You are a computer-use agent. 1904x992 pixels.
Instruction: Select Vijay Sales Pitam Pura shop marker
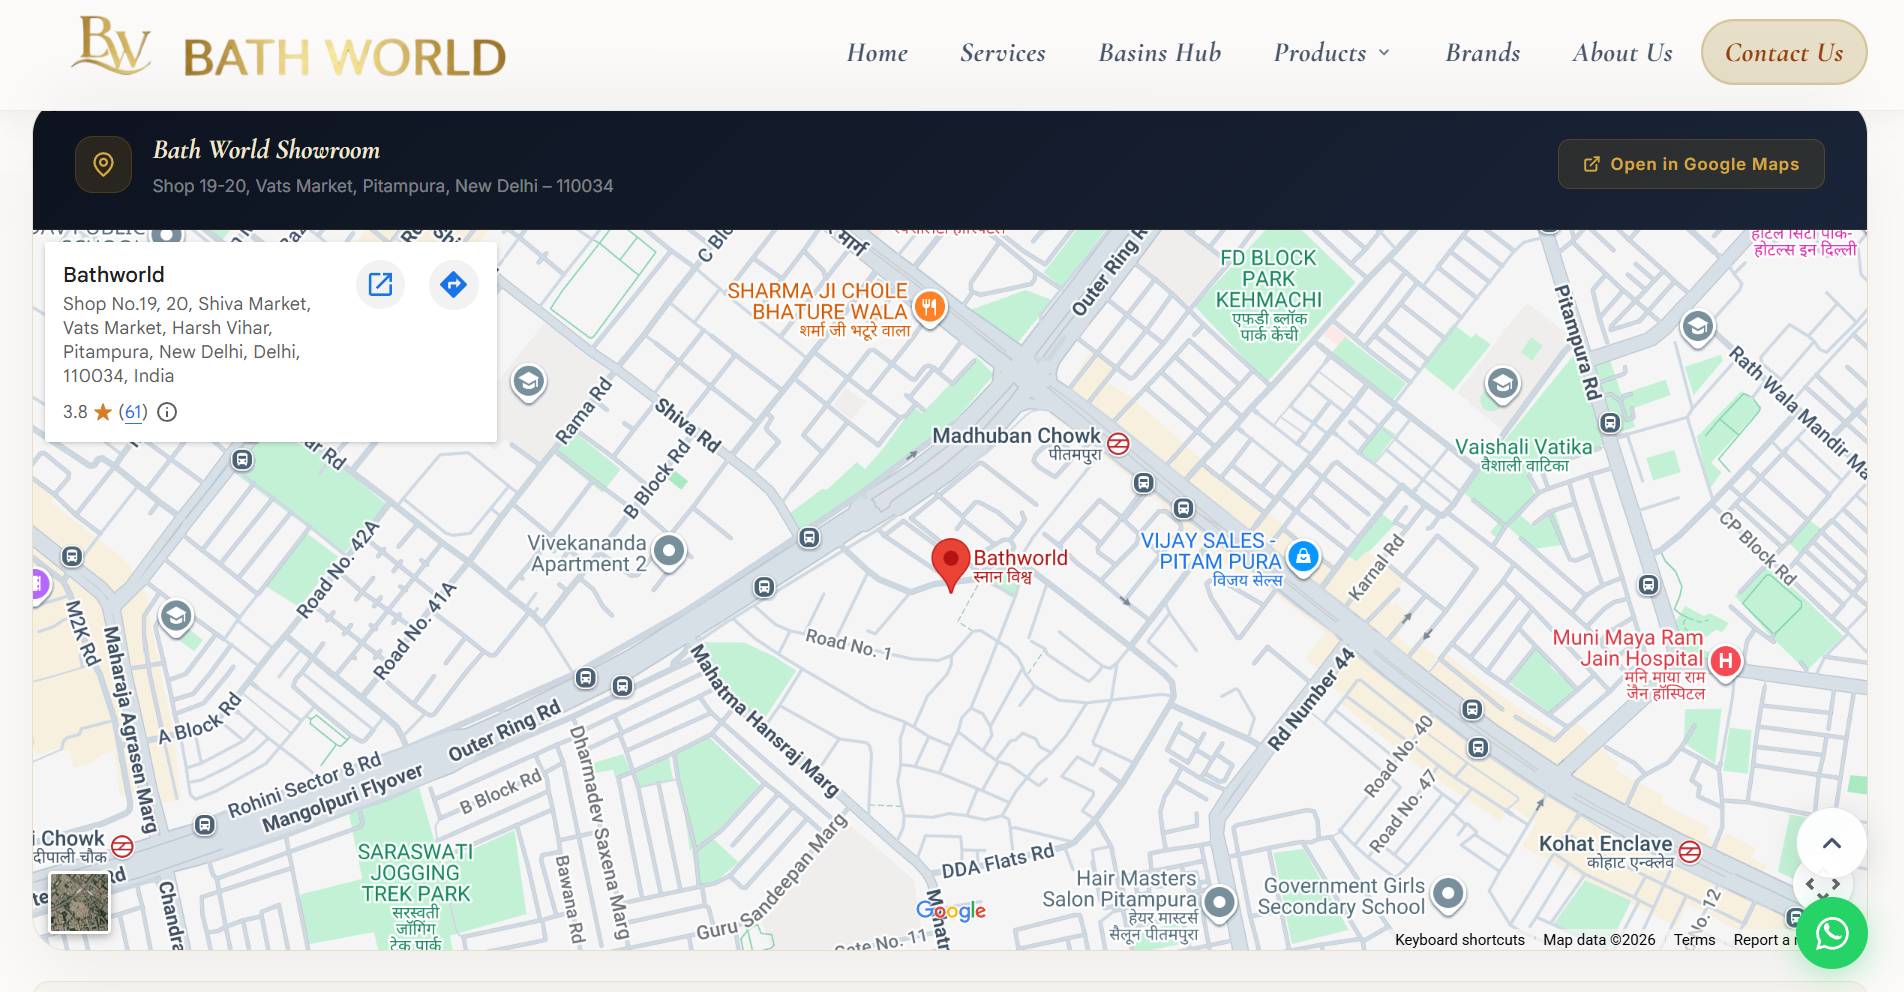point(1303,556)
